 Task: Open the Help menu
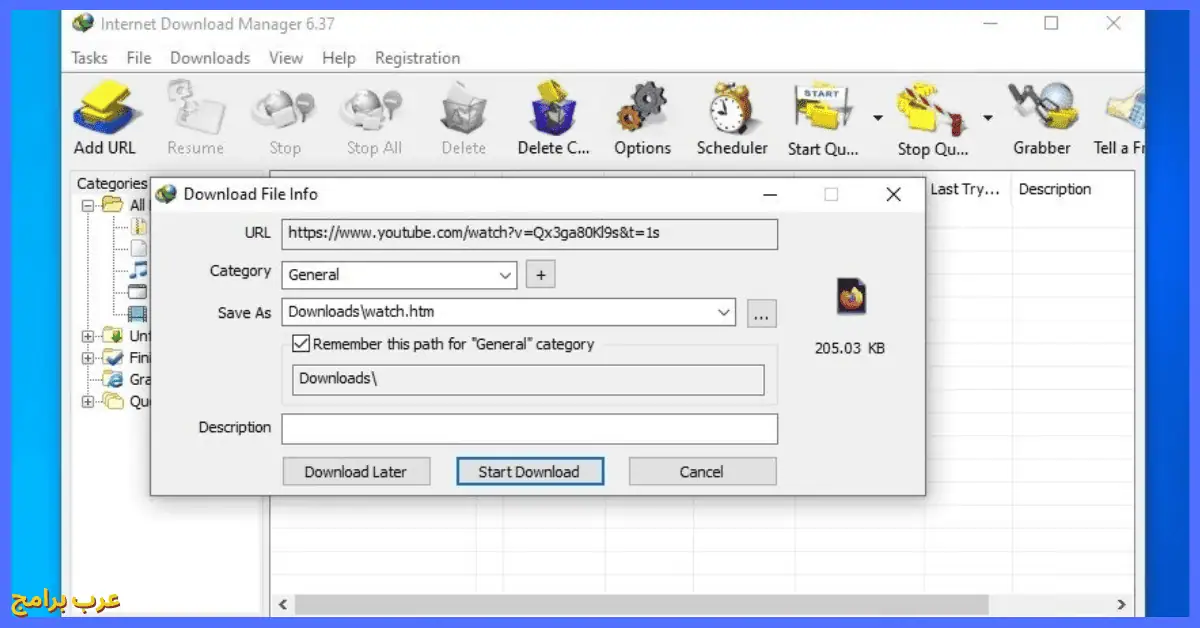point(339,58)
